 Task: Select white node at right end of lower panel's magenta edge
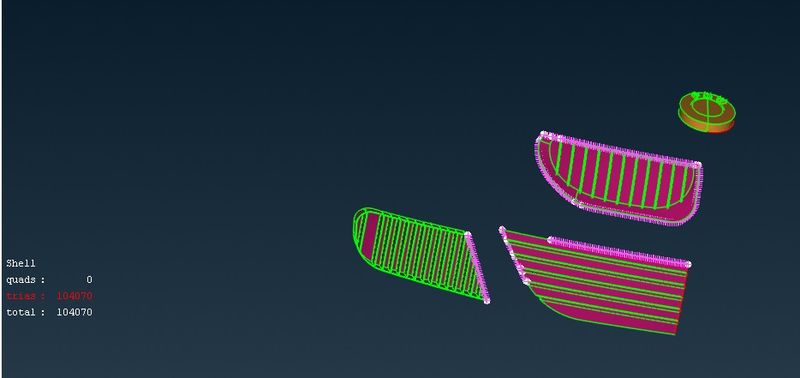(x=688, y=264)
